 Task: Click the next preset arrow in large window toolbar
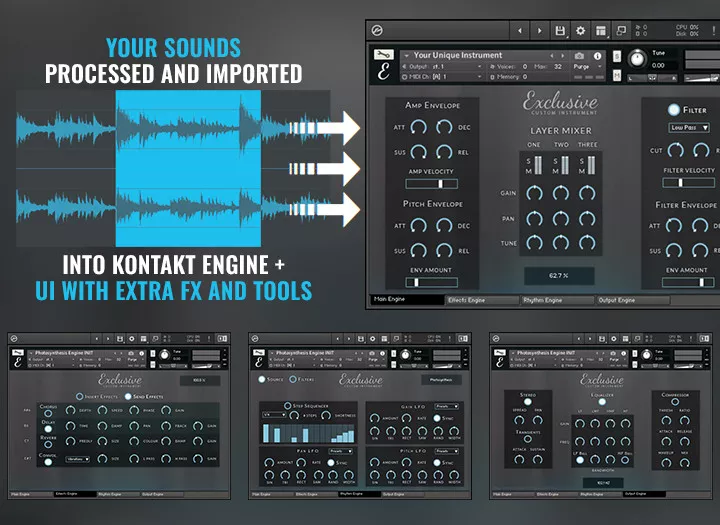[540, 31]
